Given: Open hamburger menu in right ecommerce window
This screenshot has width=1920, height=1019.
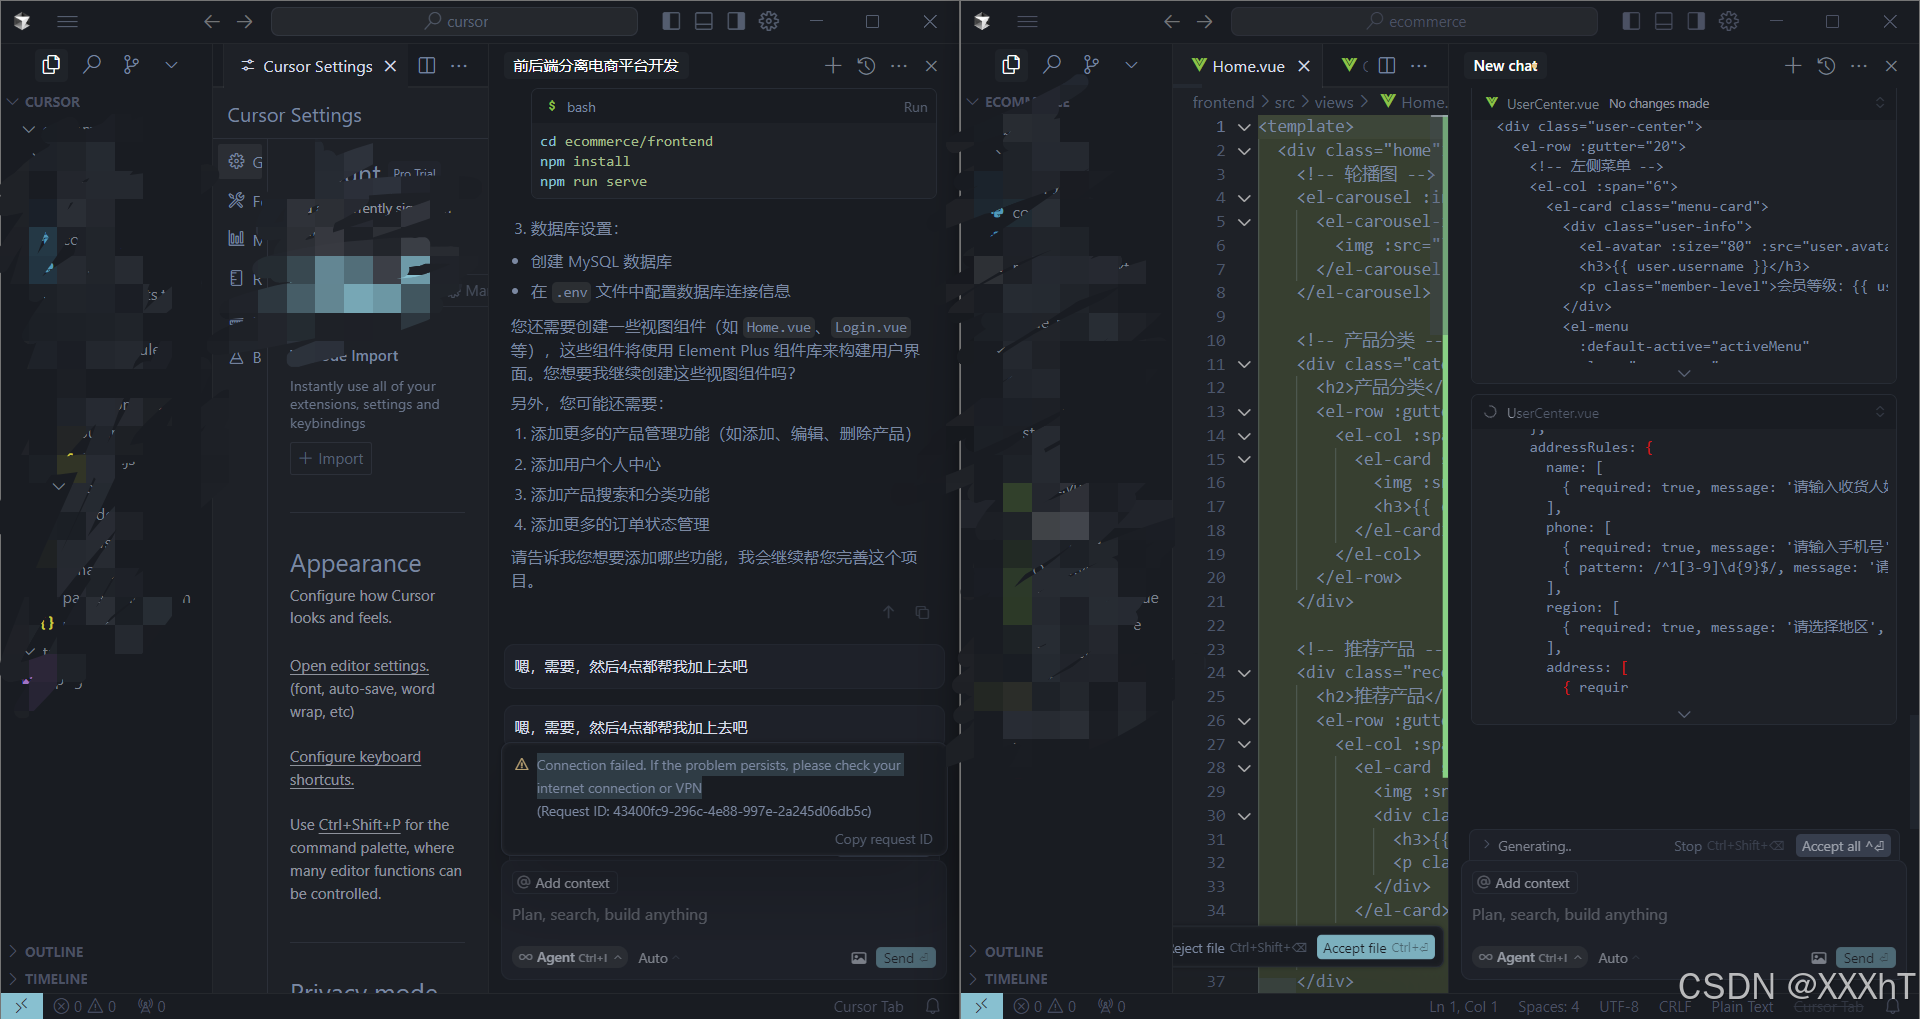Looking at the screenshot, I should (1027, 21).
